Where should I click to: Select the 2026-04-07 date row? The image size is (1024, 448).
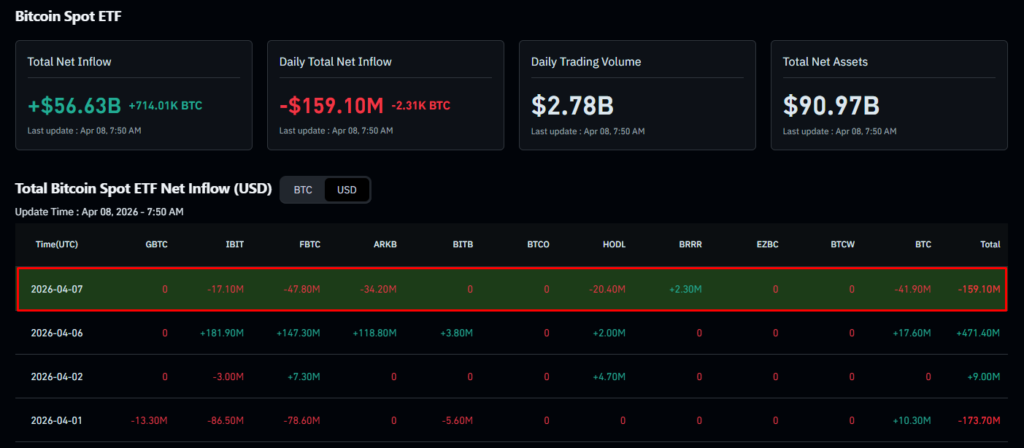512,289
